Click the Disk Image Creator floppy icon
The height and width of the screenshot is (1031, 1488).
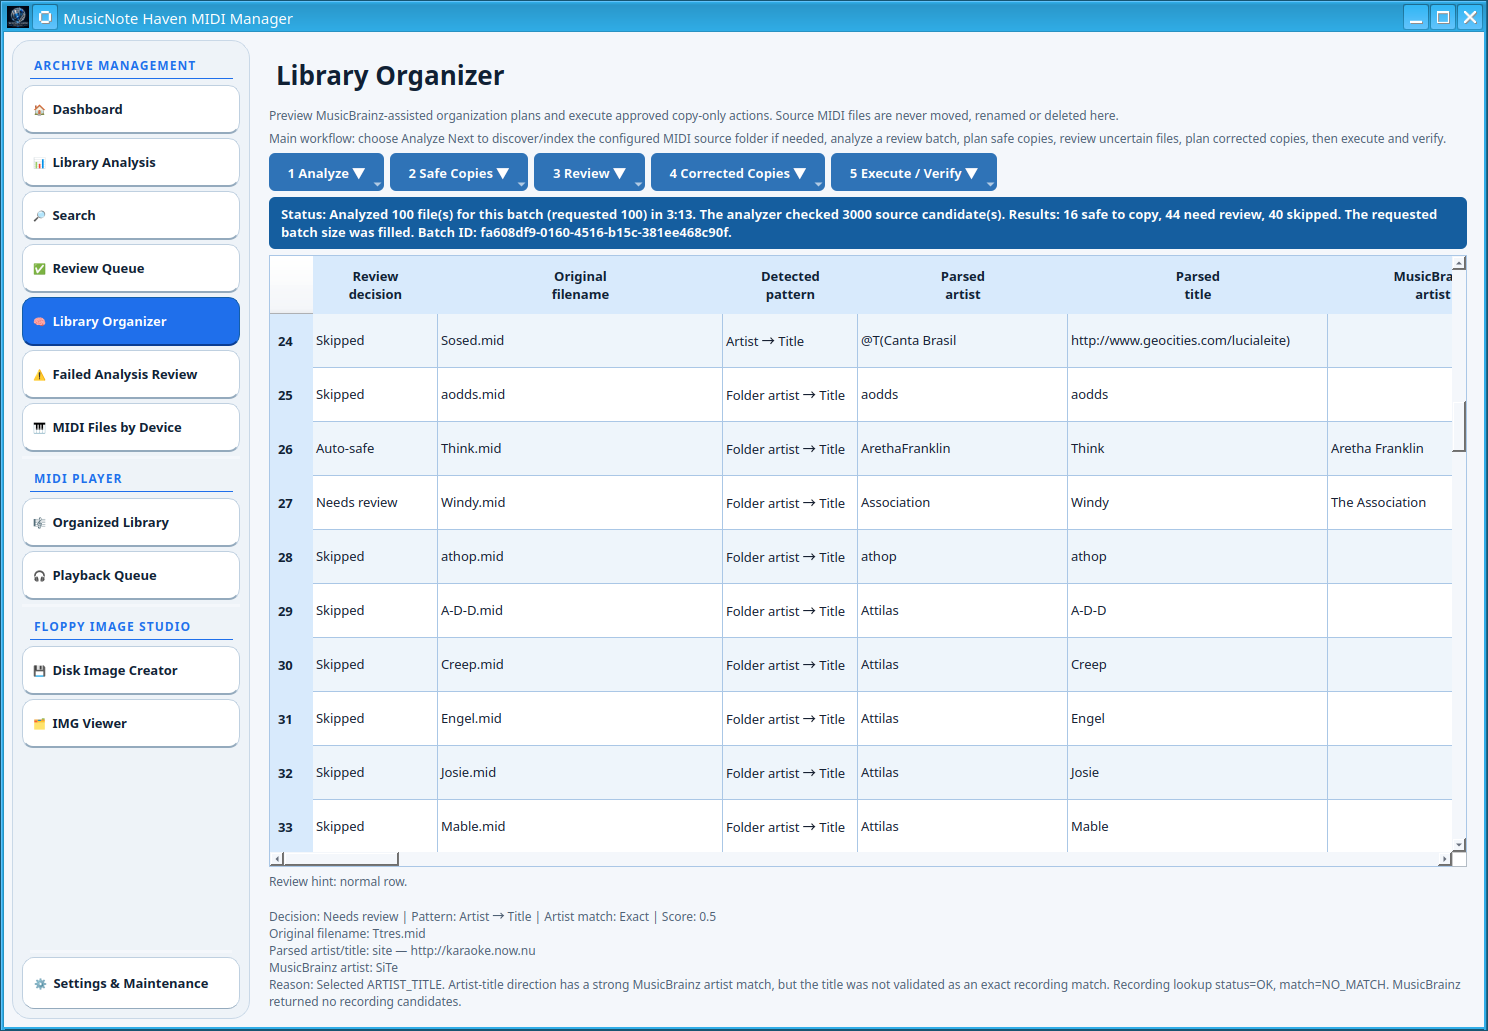coord(40,671)
